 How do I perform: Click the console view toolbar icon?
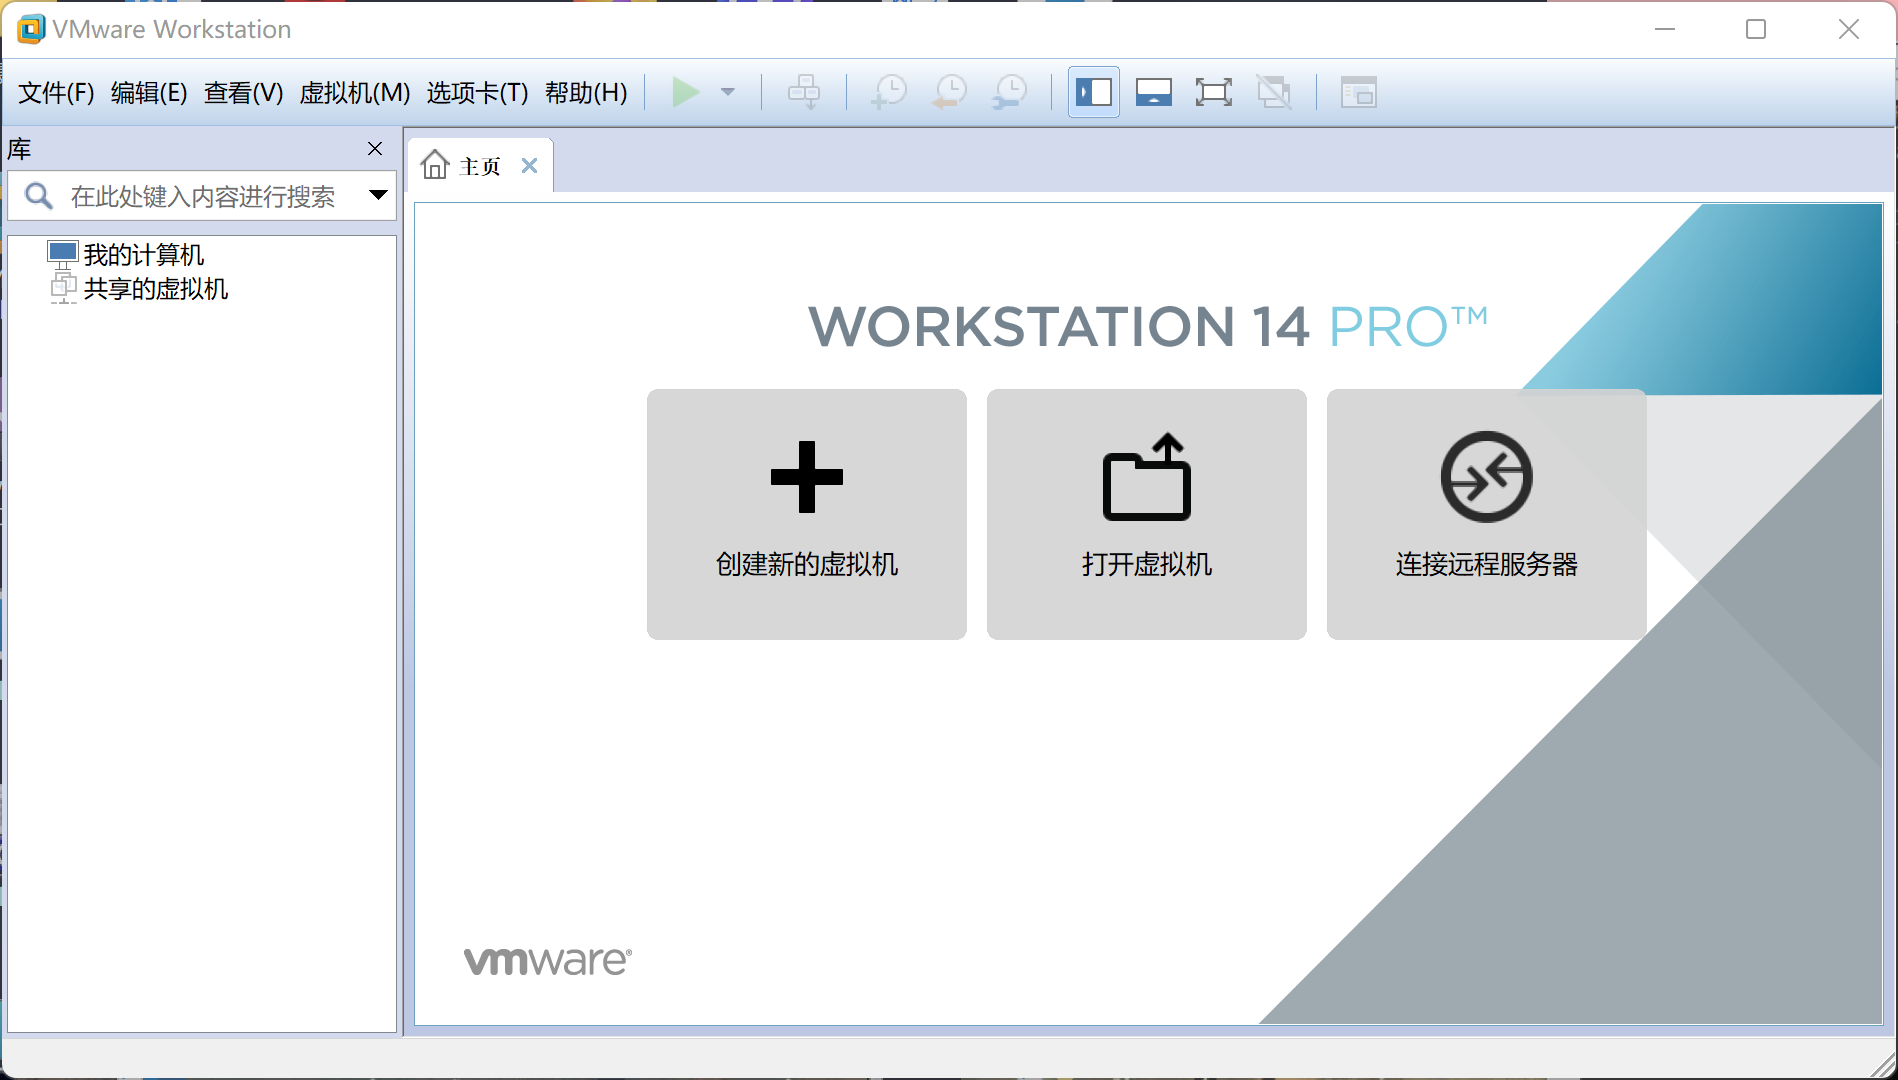[1359, 93]
